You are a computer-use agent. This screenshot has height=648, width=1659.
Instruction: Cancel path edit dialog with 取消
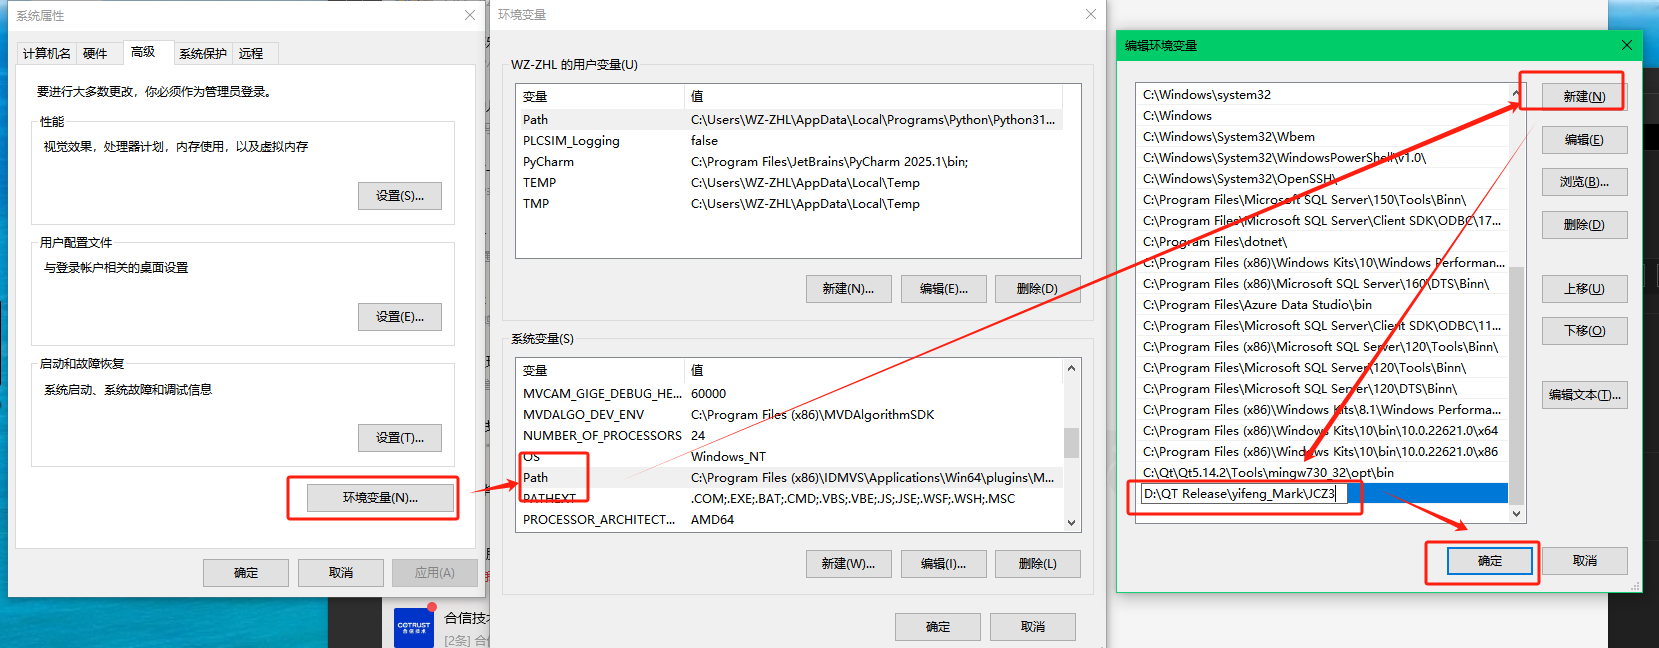1585,561
